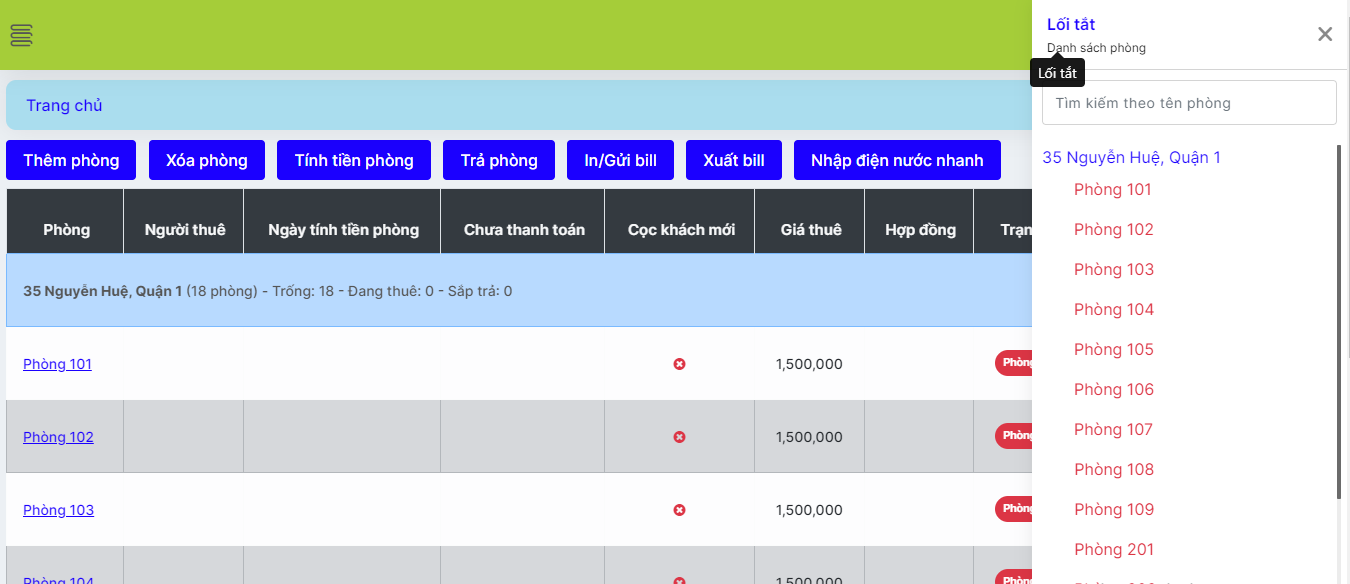The height and width of the screenshot is (584, 1350).
Task: Open the Phòng 103 link in table
Action: coord(58,510)
